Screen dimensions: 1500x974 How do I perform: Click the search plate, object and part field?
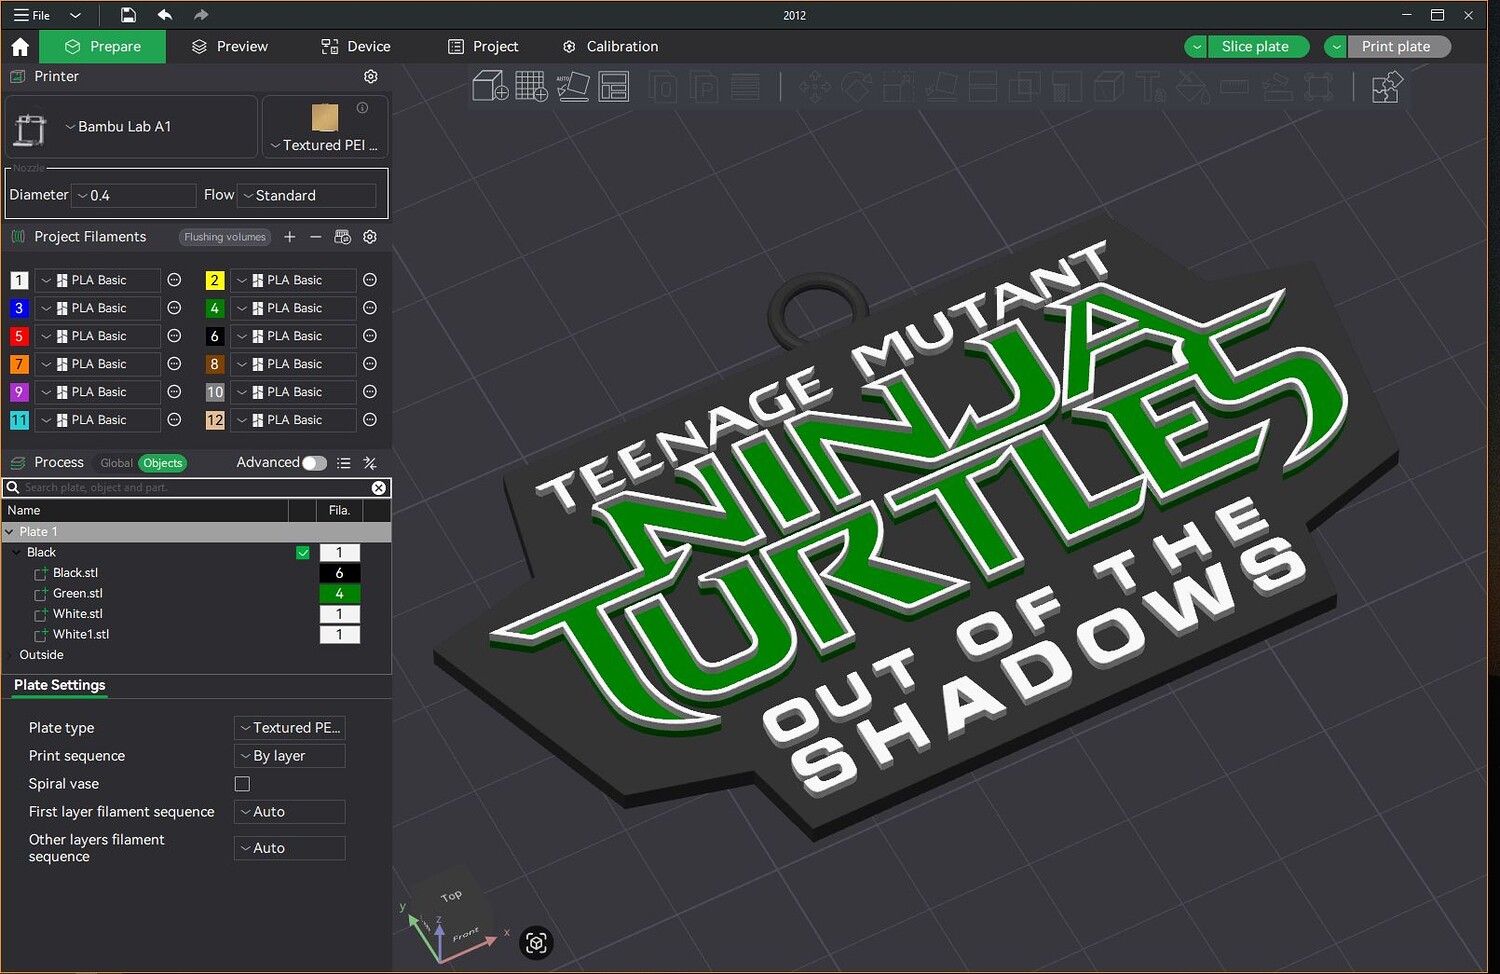(196, 488)
